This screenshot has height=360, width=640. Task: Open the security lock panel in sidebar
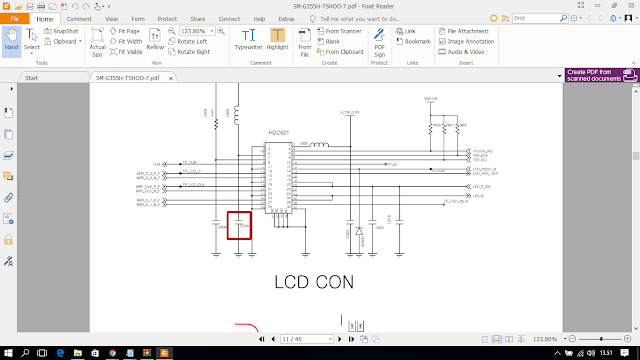tap(8, 240)
